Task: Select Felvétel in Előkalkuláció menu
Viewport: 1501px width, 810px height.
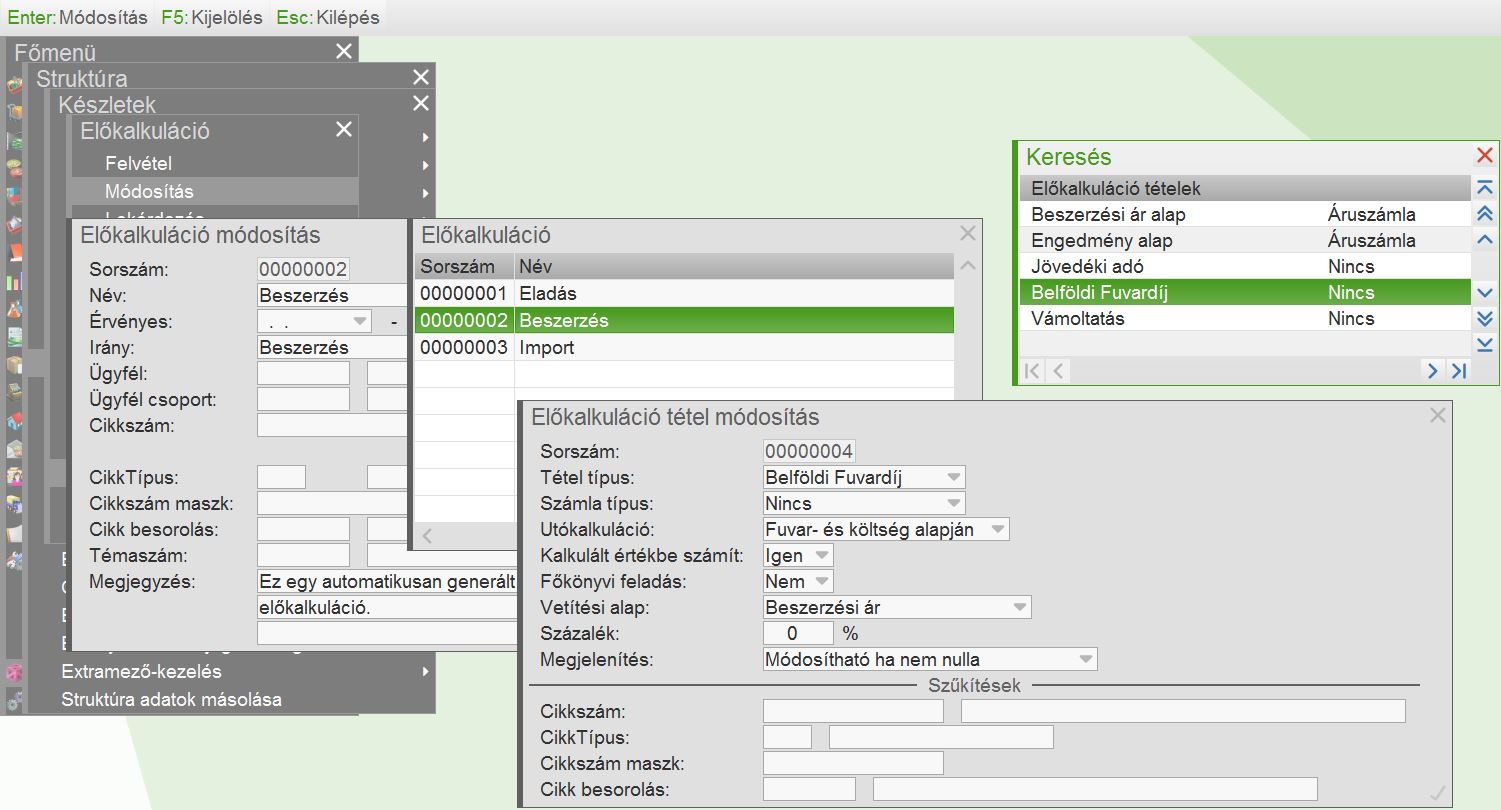Action: (x=139, y=164)
